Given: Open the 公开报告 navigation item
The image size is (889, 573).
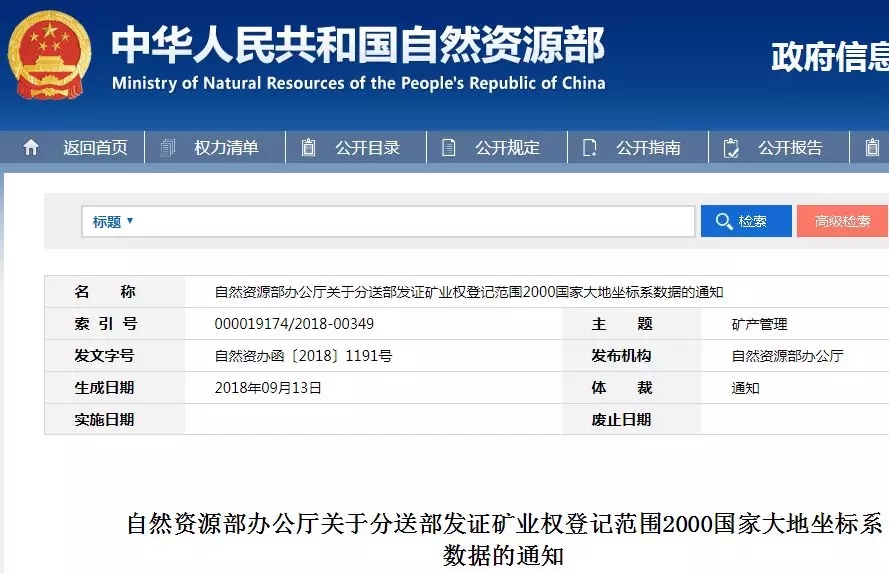Looking at the screenshot, I should tap(790, 148).
